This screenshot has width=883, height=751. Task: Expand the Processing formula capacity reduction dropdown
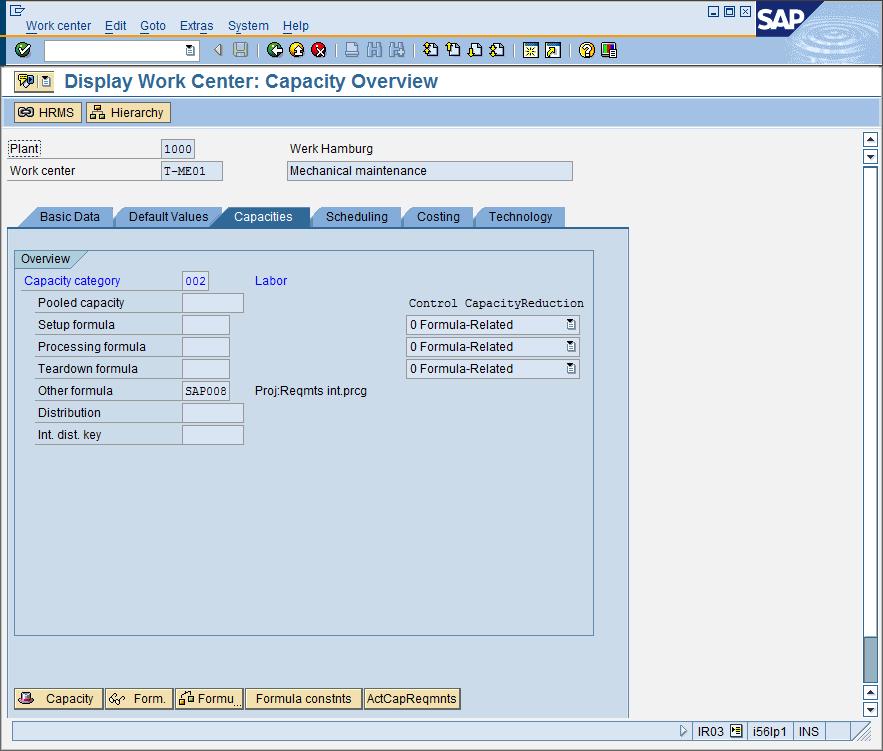571,346
